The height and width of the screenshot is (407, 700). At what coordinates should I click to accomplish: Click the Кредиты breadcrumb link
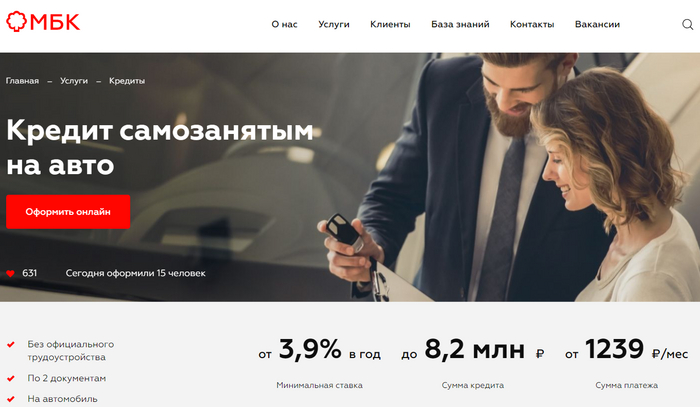(x=127, y=81)
